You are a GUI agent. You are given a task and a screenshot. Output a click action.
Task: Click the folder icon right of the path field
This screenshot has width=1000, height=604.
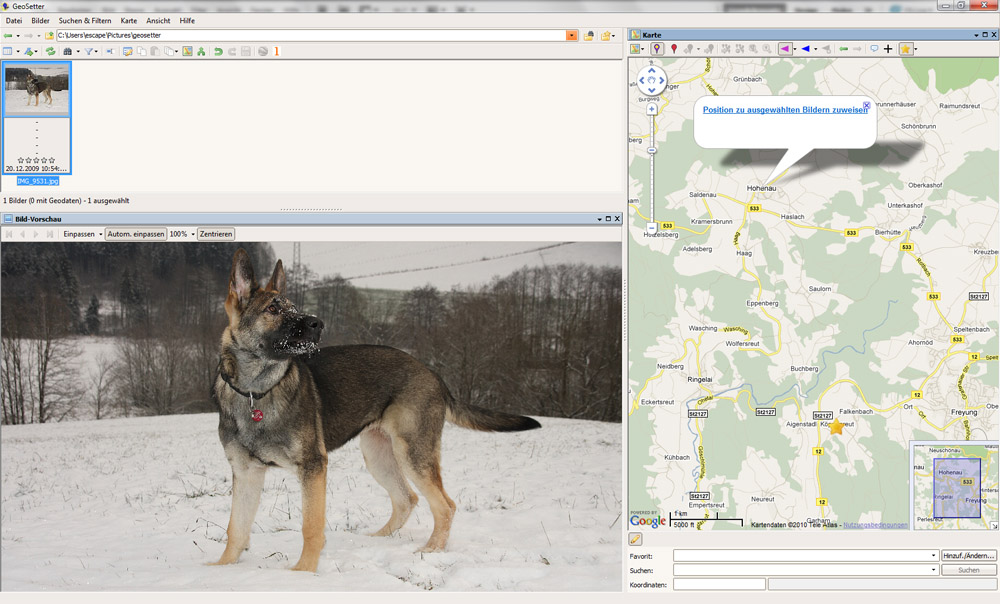pyautogui.click(x=605, y=36)
